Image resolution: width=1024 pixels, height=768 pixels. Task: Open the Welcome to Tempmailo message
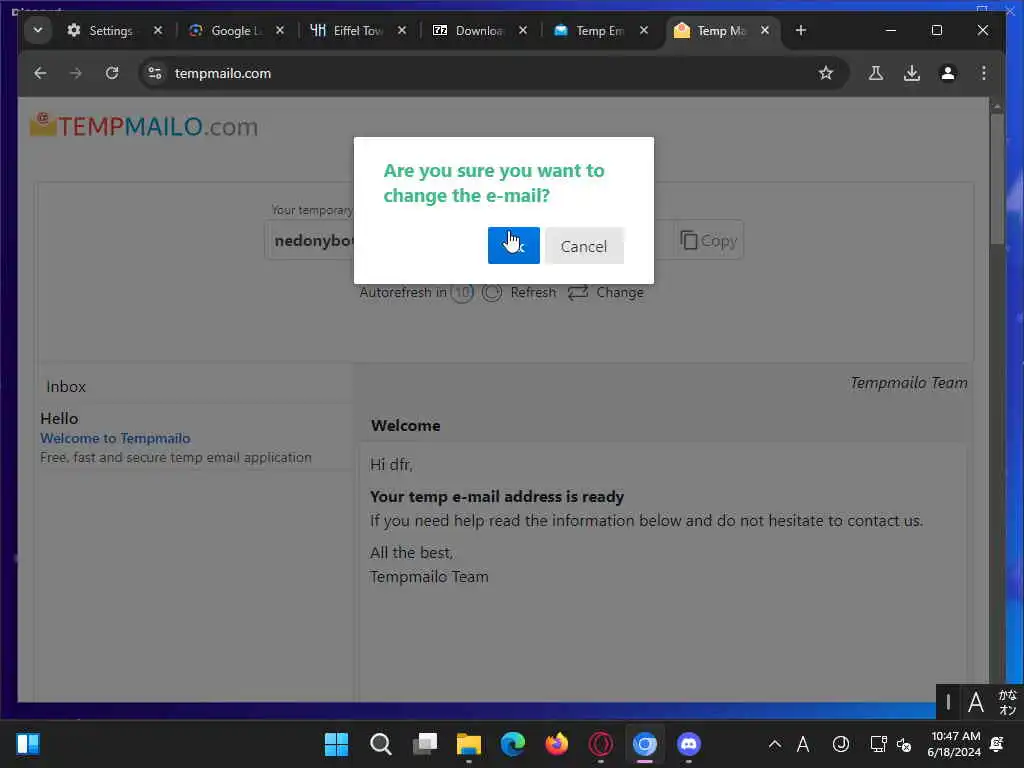115,438
